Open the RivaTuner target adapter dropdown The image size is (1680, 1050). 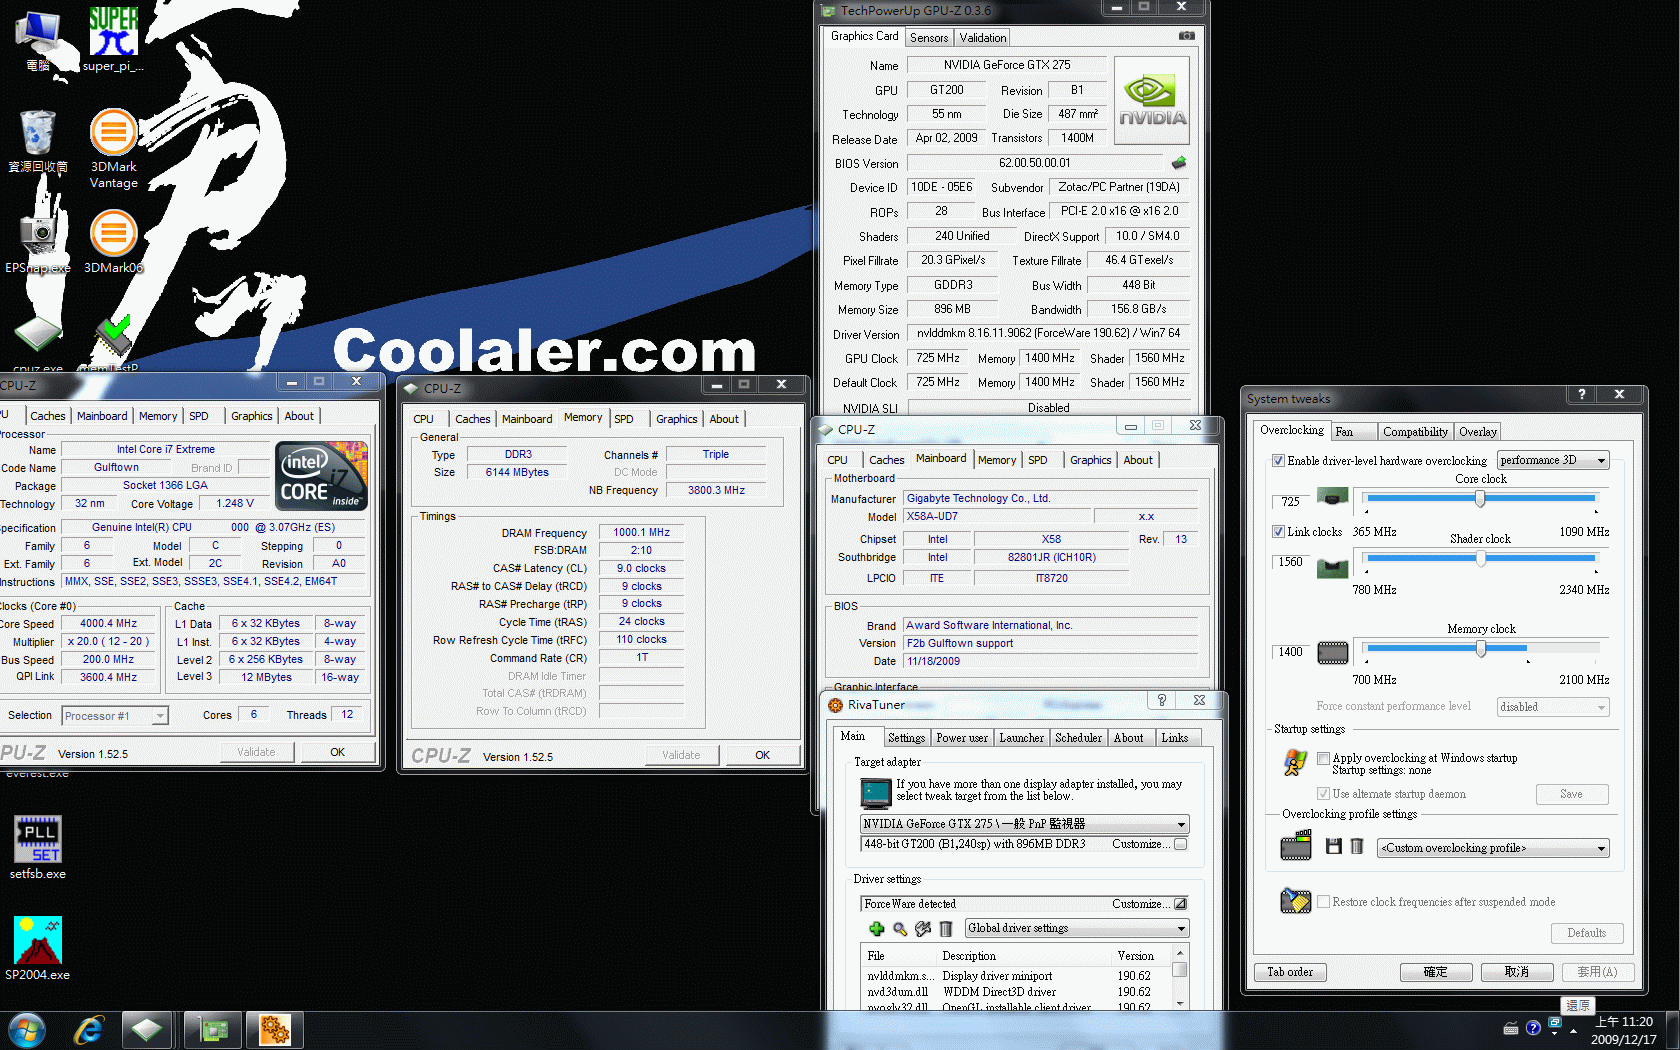click(x=1024, y=824)
